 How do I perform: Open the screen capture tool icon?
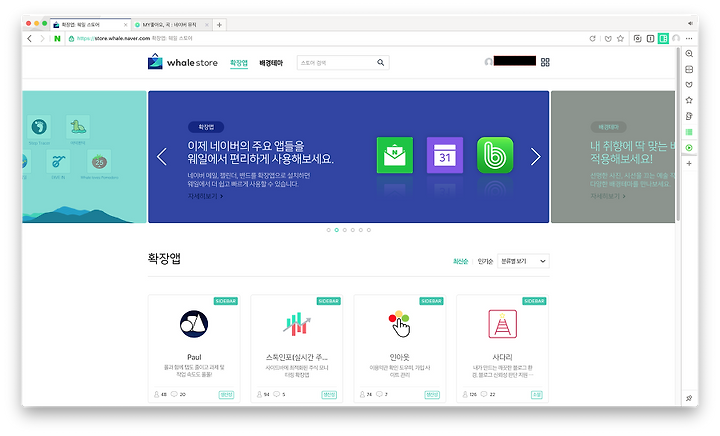pyautogui.click(x=637, y=39)
